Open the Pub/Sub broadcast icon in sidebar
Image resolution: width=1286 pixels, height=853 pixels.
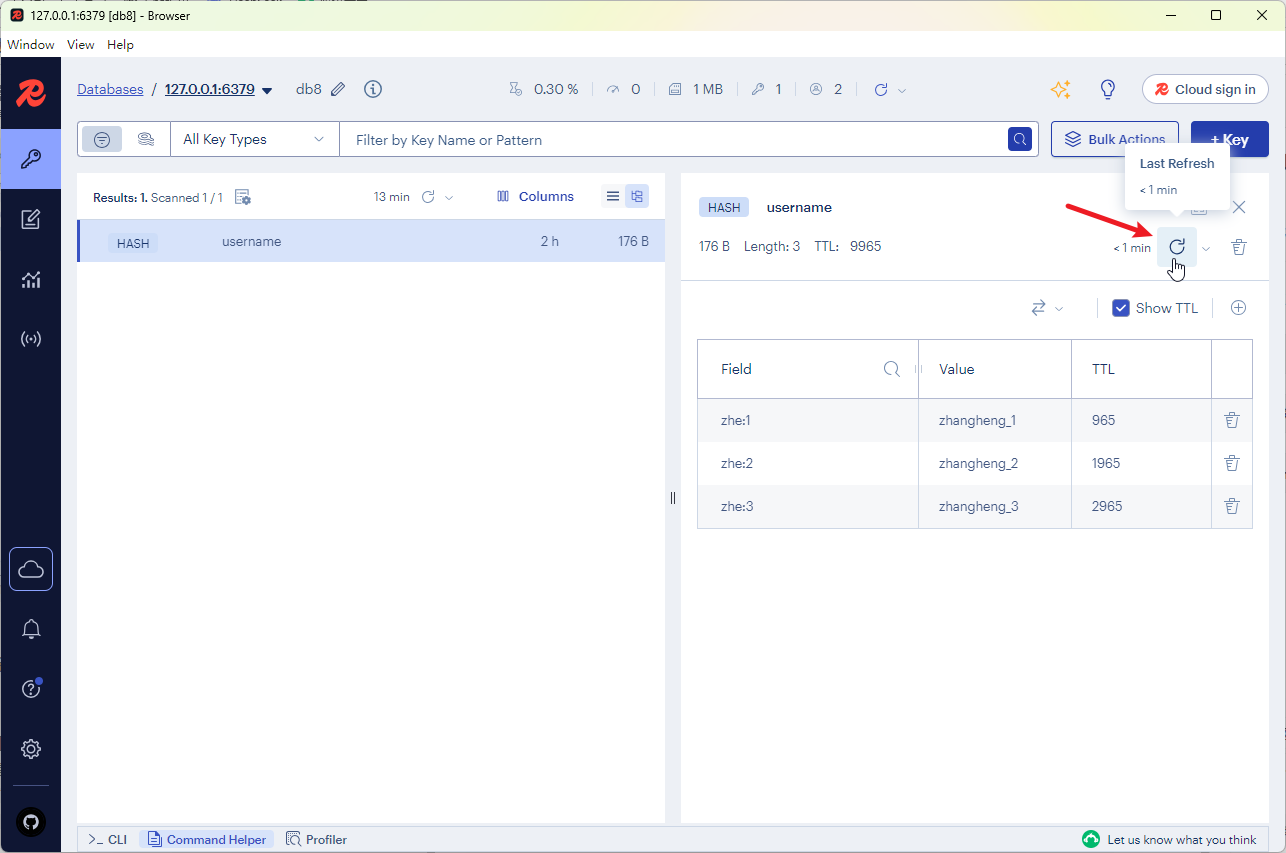tap(31, 339)
